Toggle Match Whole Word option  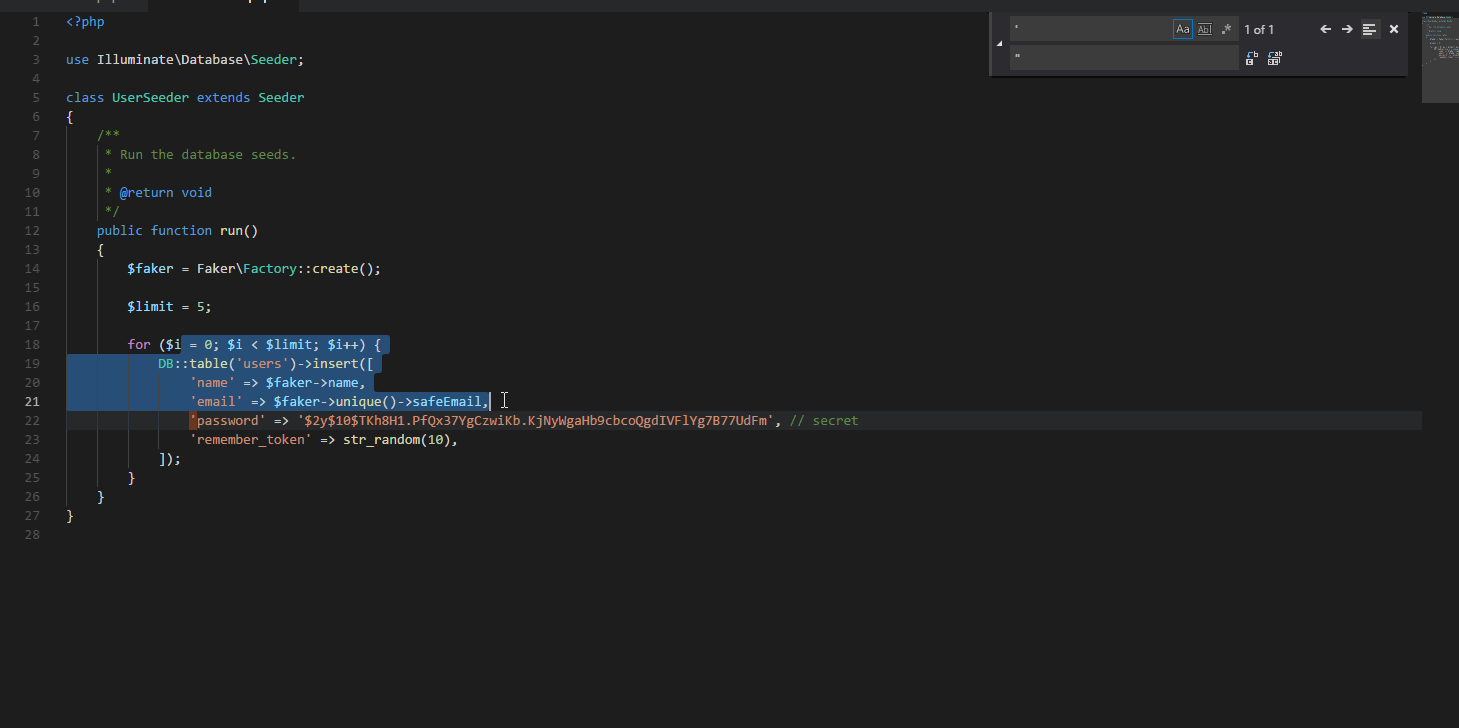pos(1204,29)
